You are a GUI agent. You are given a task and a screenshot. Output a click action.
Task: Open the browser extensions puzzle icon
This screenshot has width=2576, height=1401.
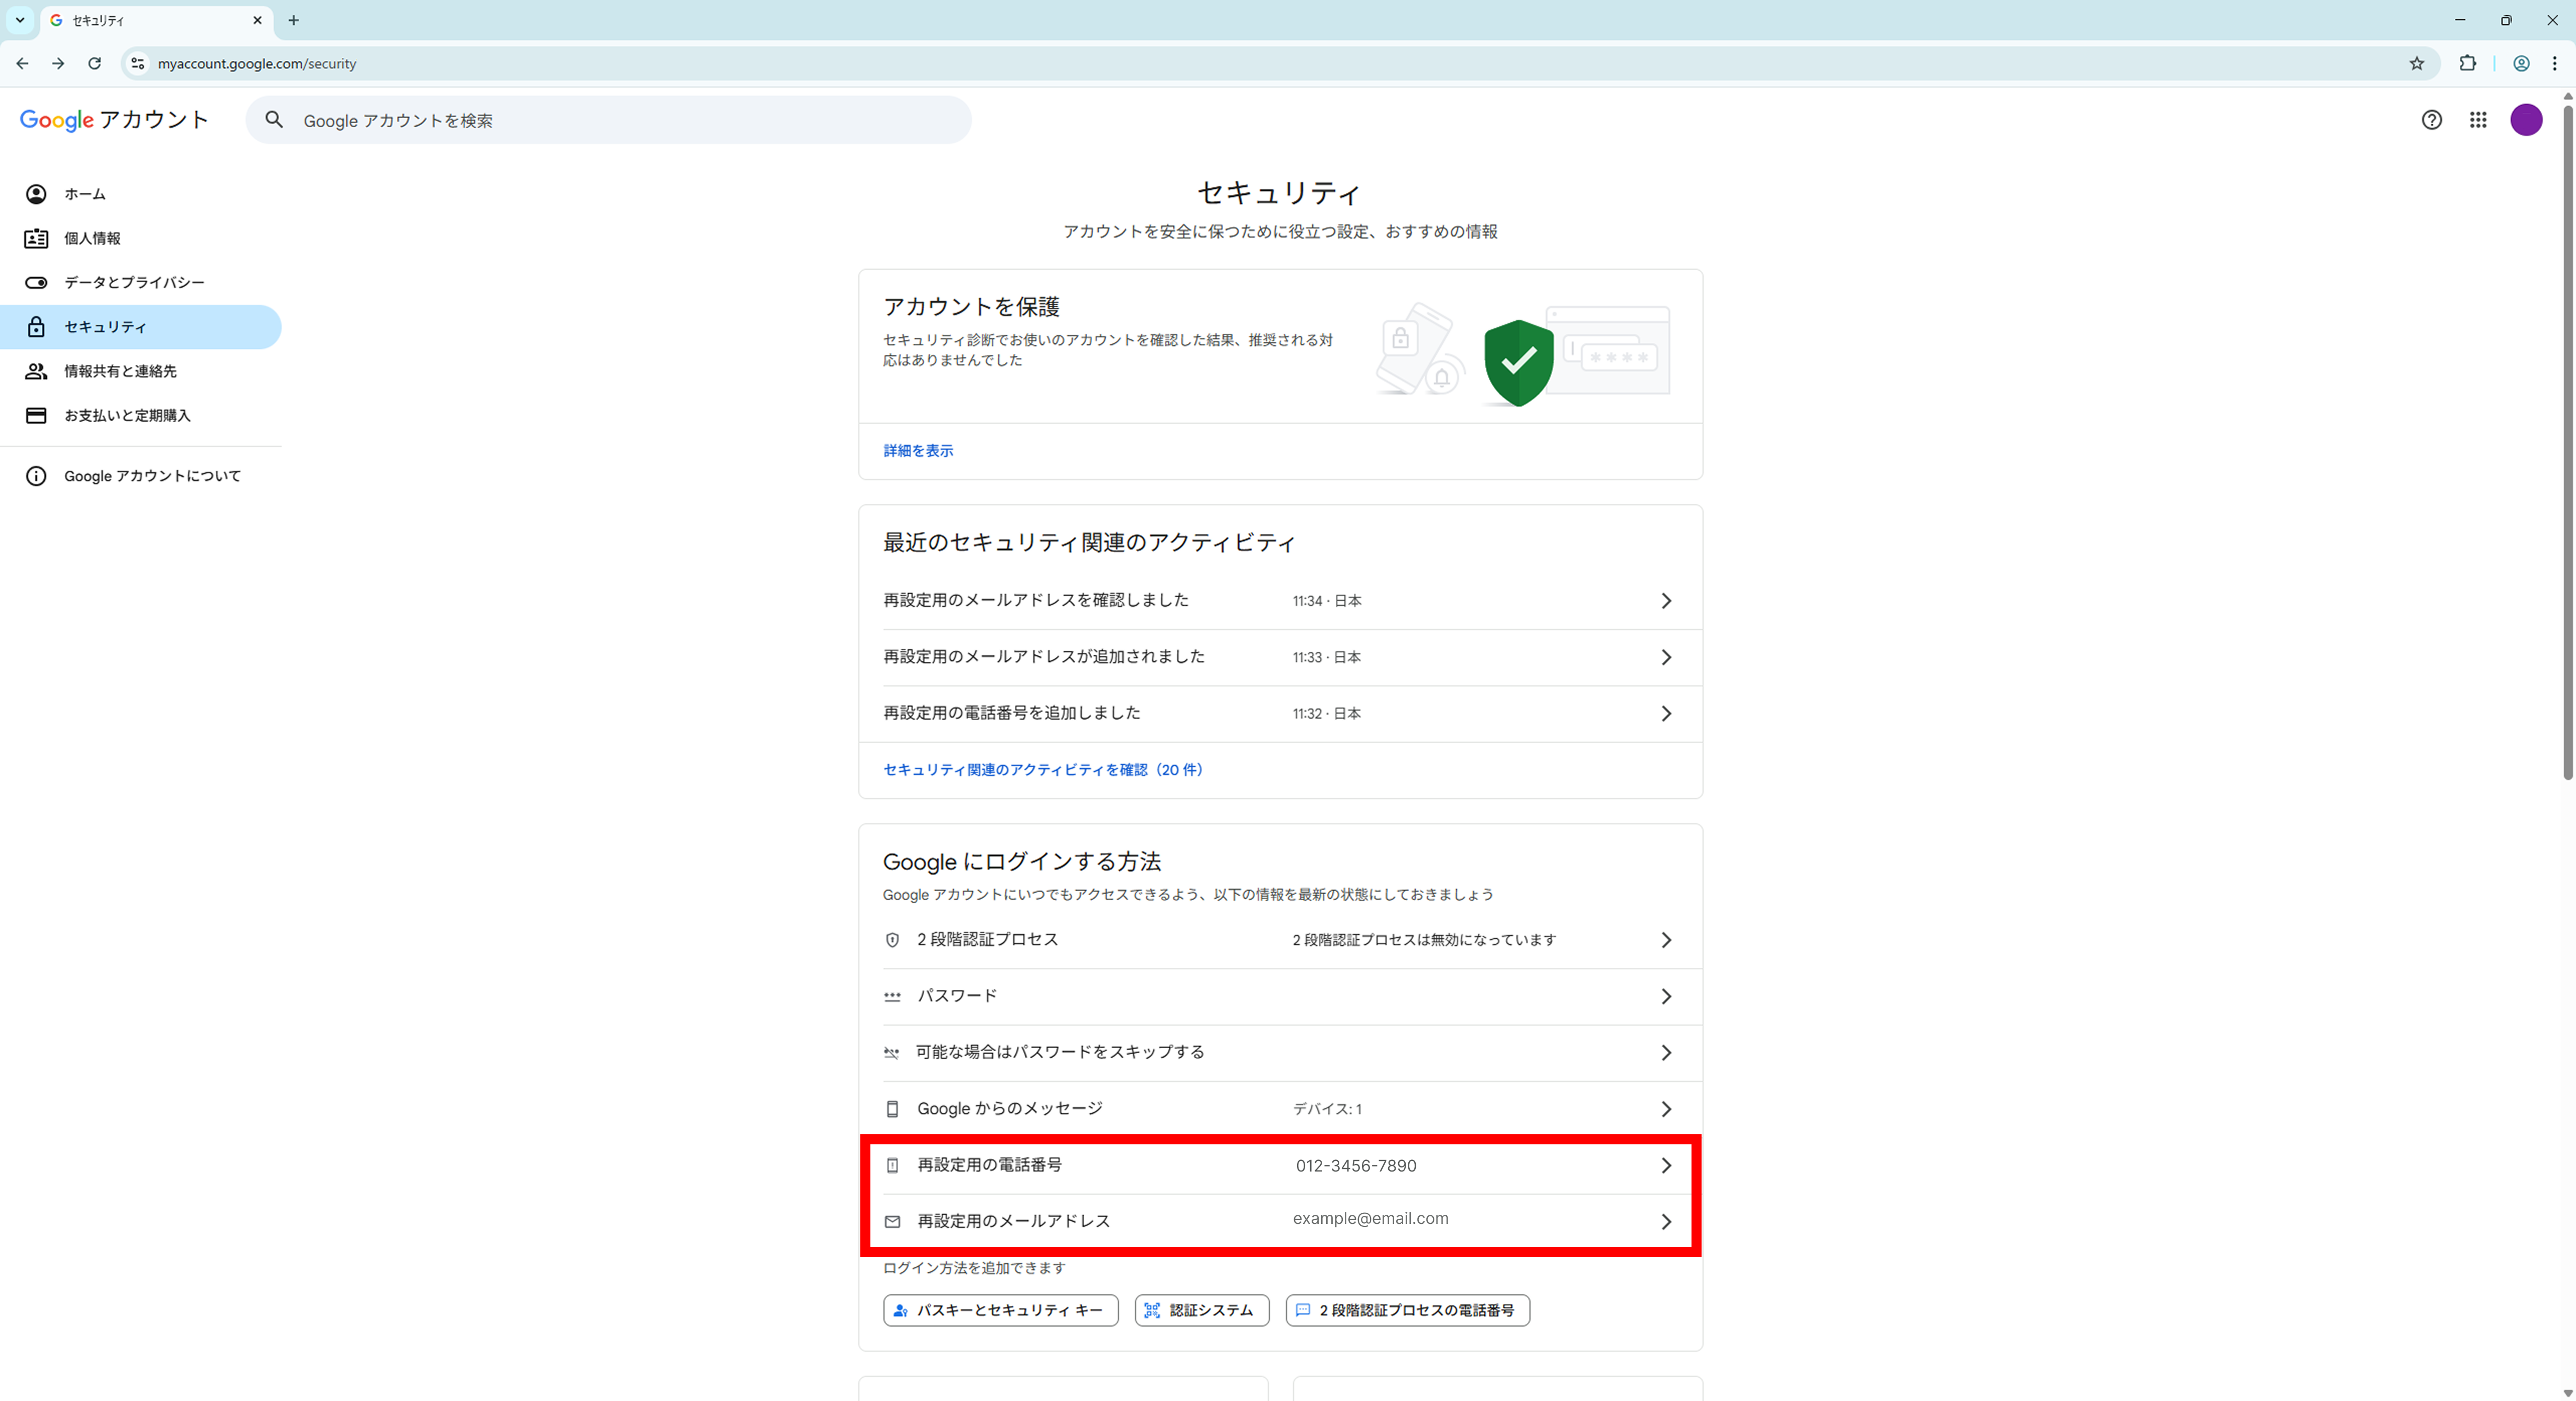tap(2467, 63)
